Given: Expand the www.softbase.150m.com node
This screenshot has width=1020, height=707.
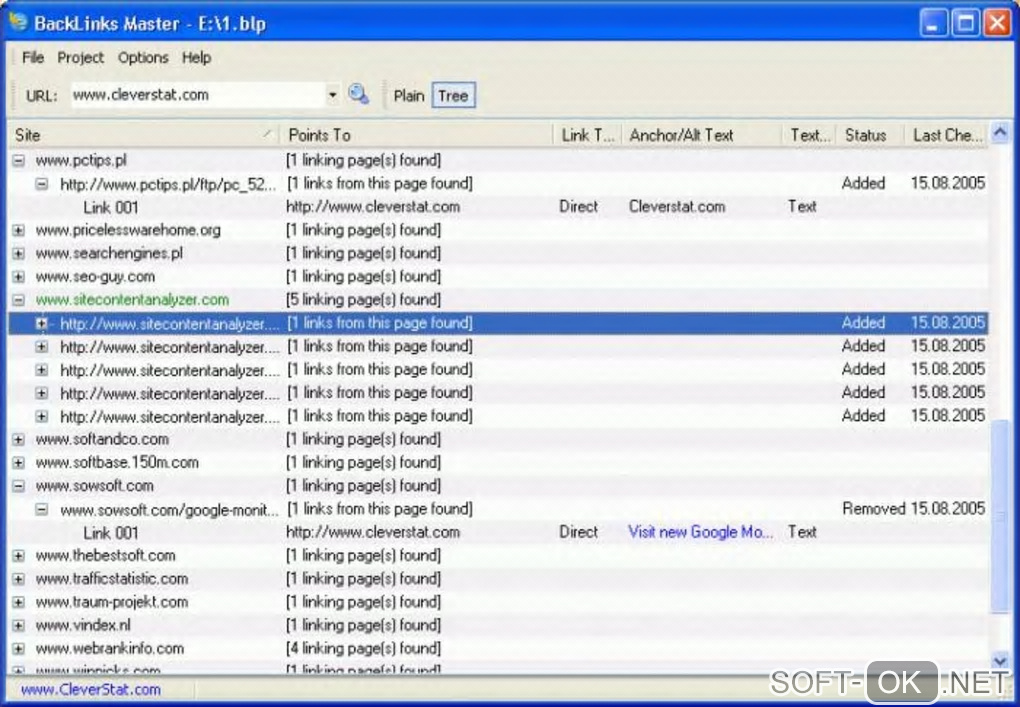Looking at the screenshot, I should coord(18,463).
